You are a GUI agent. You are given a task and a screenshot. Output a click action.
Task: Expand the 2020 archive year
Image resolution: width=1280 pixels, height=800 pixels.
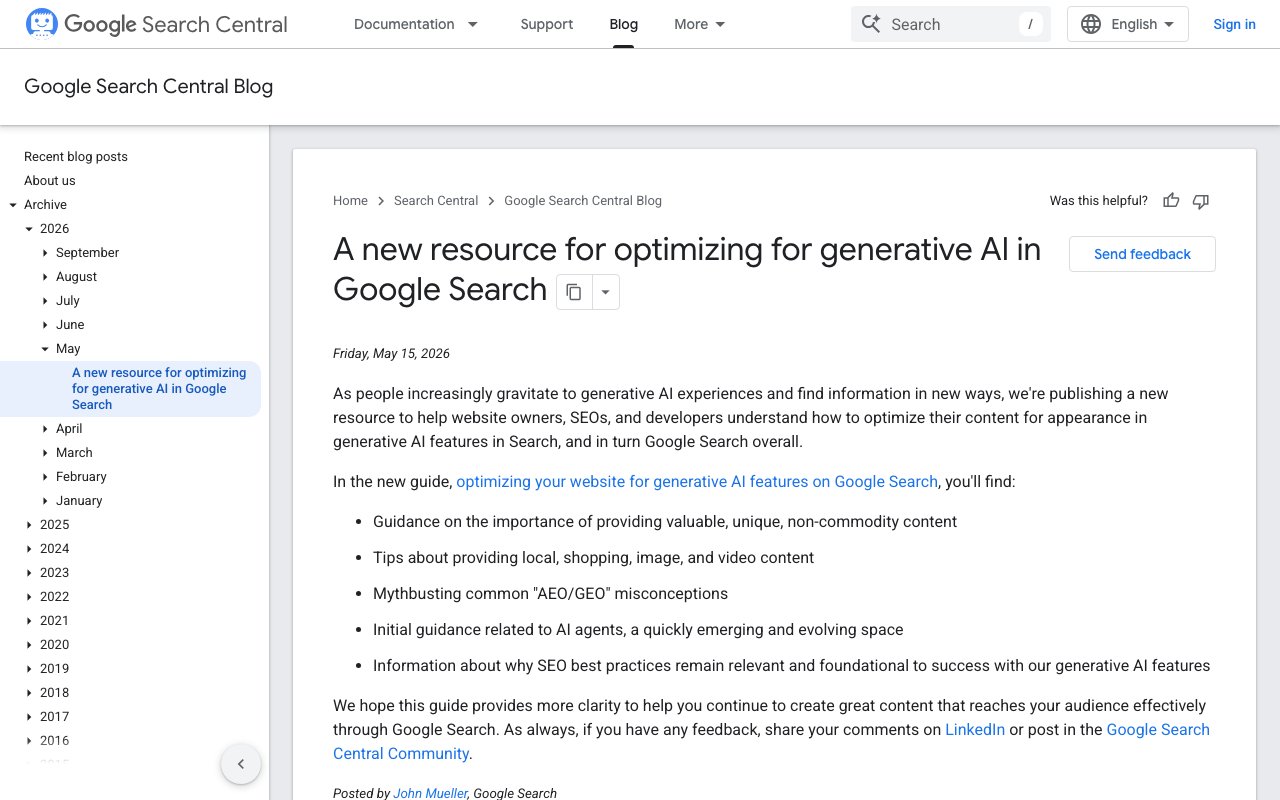tap(29, 645)
